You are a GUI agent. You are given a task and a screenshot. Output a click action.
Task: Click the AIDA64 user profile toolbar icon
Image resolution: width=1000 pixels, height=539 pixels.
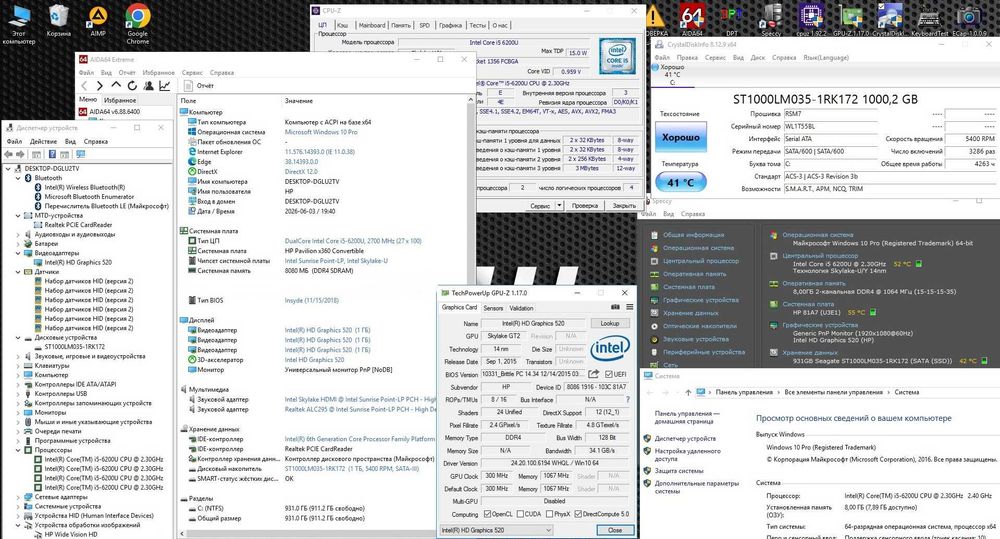coord(149,85)
